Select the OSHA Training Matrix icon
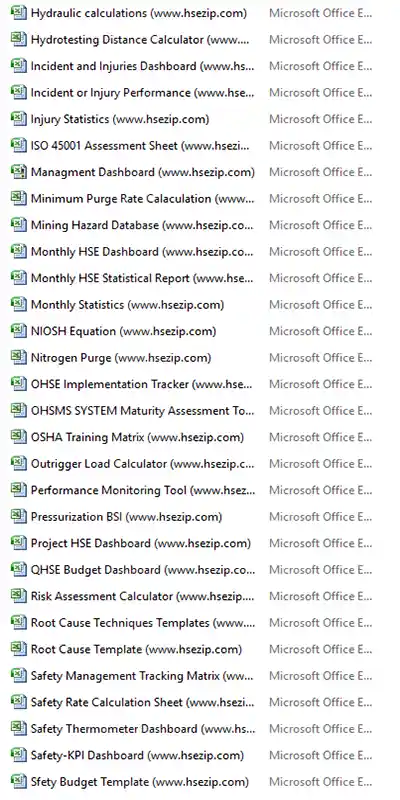The width and height of the screenshot is (400, 800). point(19,438)
